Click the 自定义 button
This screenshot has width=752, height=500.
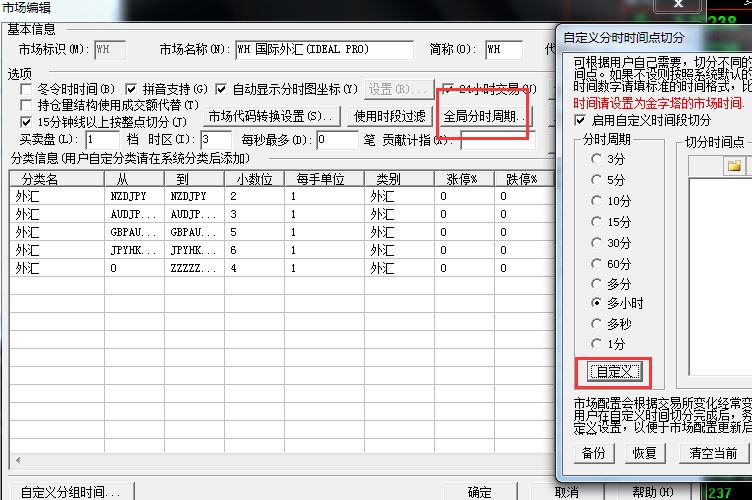tap(614, 372)
